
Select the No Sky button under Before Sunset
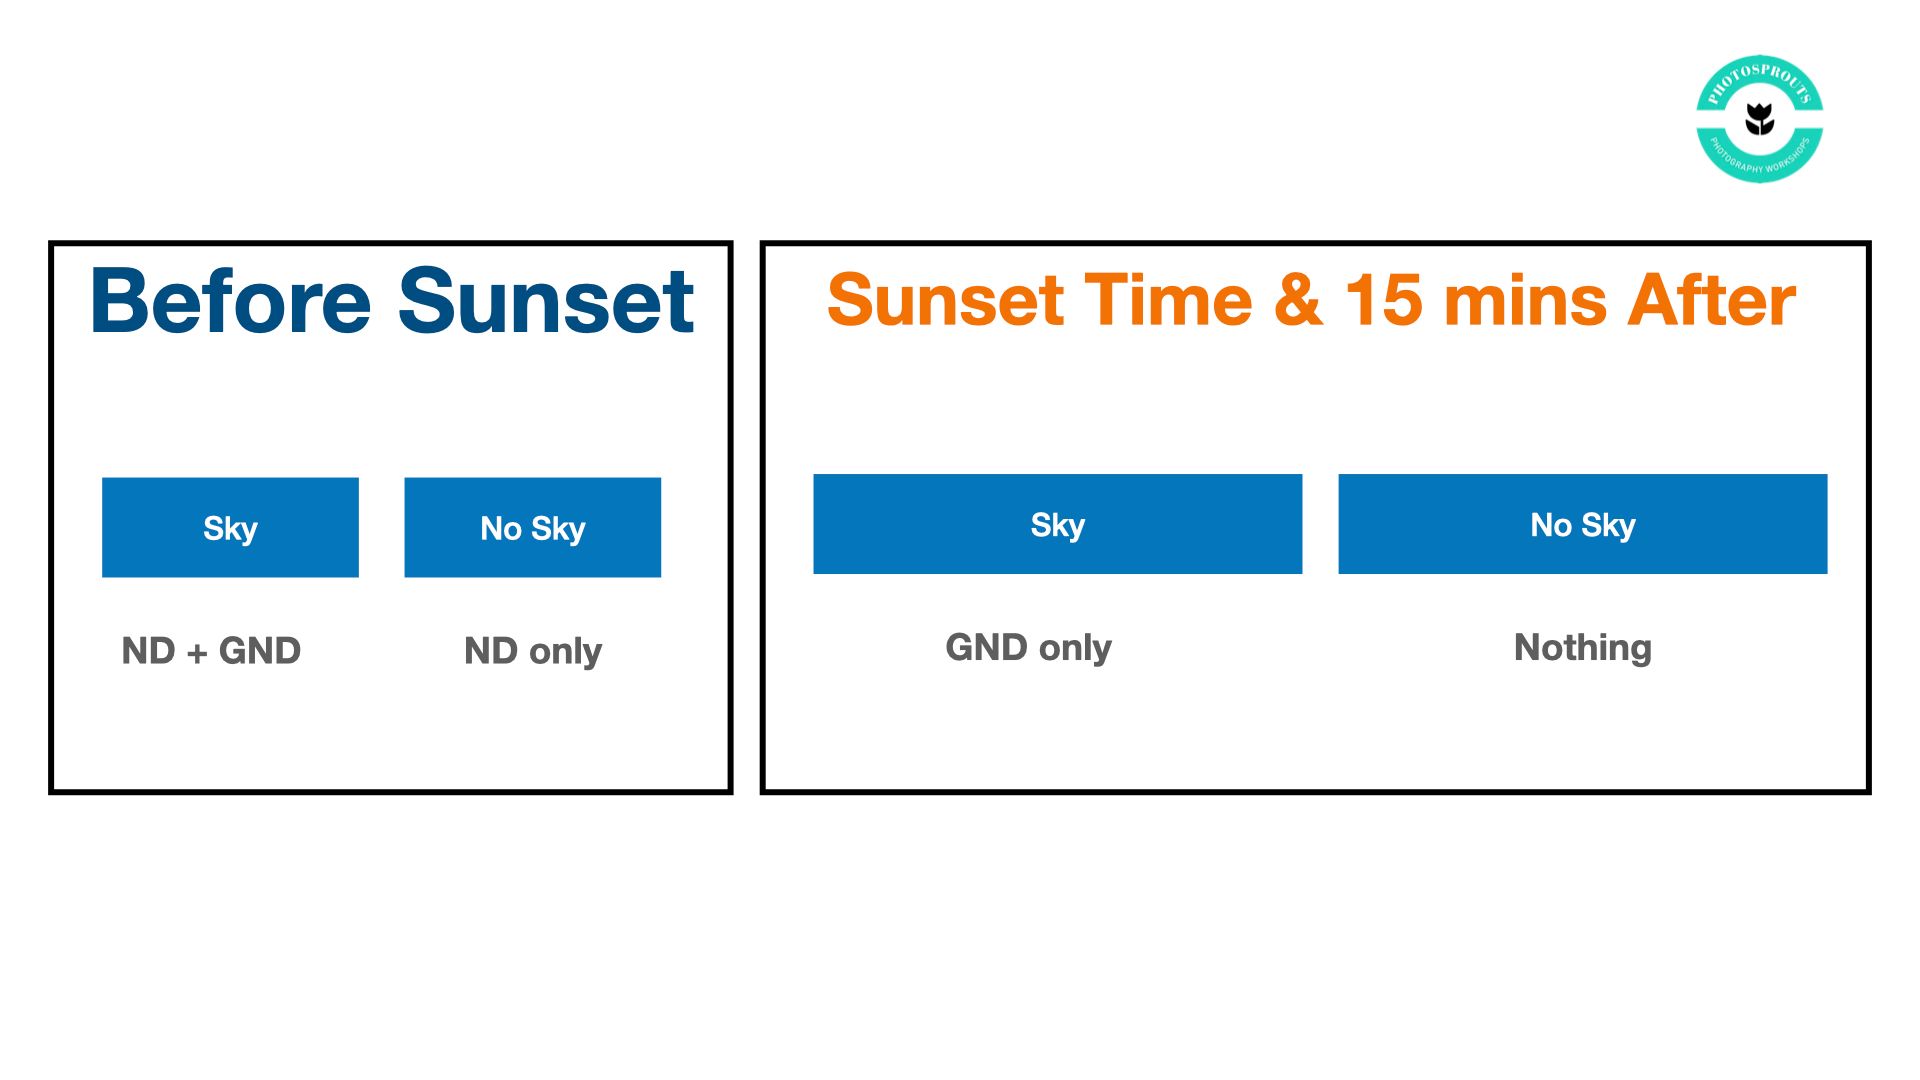(x=532, y=527)
